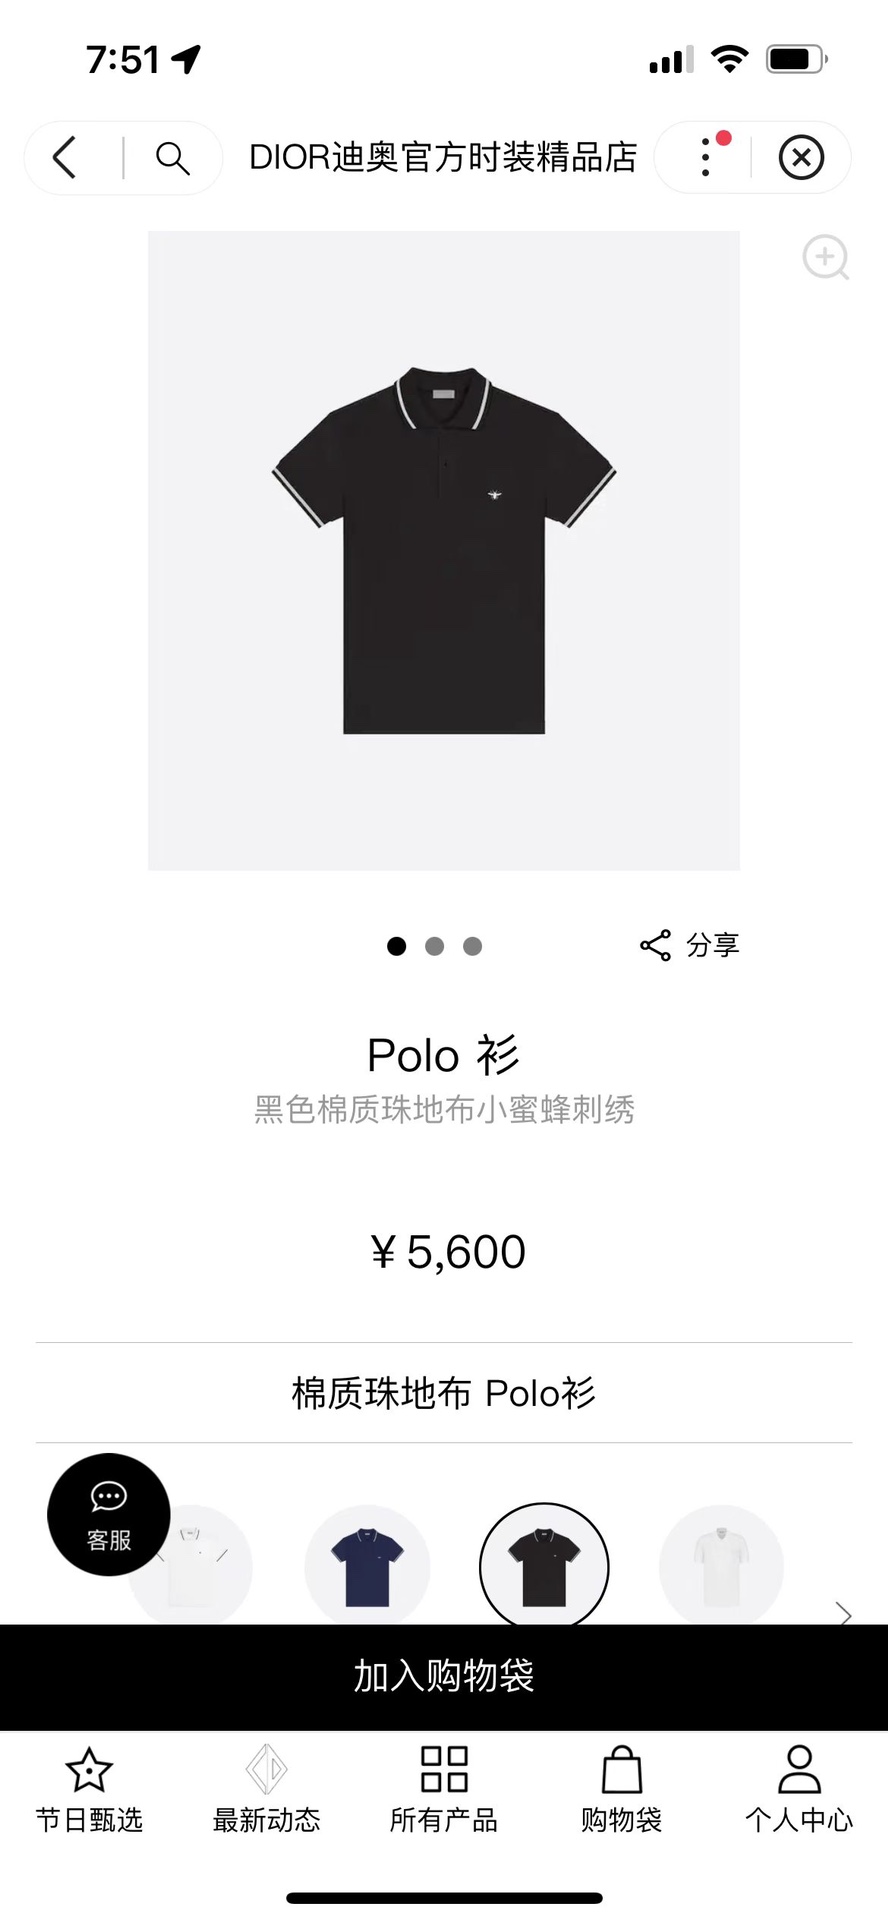The image size is (888, 1922).
Task: Add to shopping bag (加入购物袋)
Action: click(444, 1676)
